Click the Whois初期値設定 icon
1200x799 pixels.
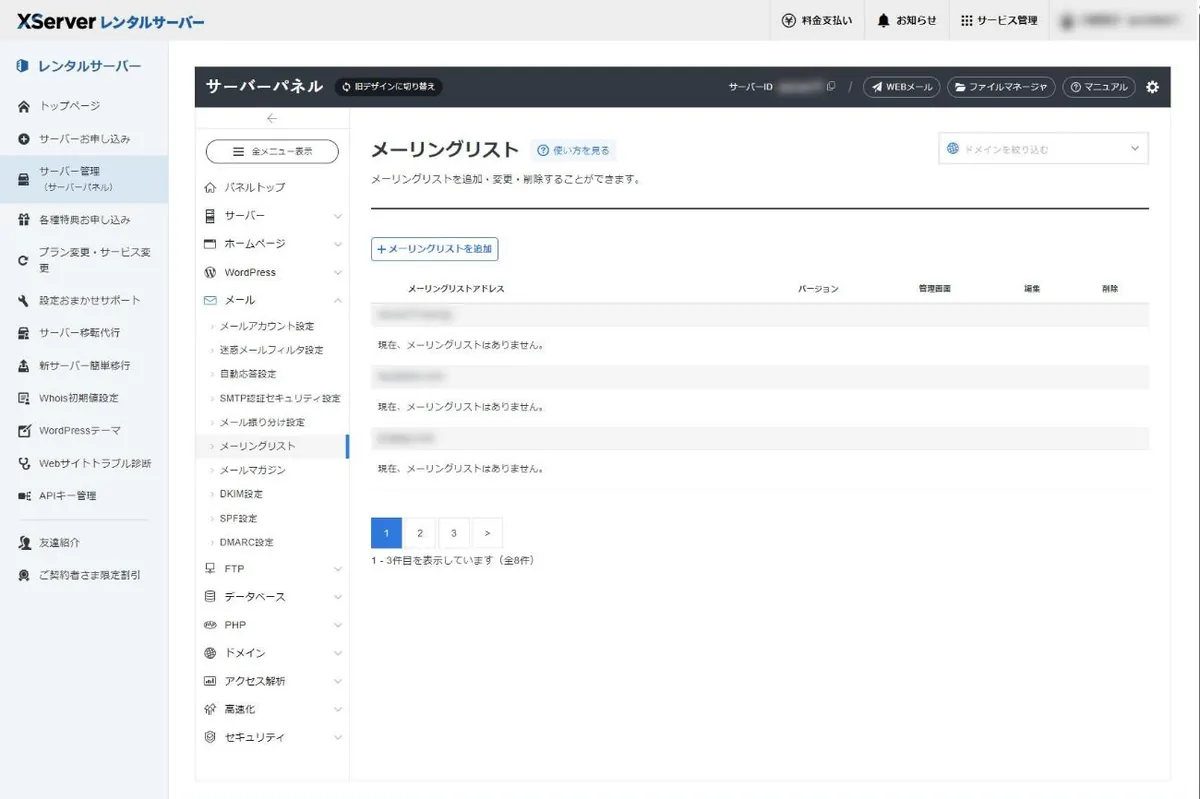pyautogui.click(x=24, y=398)
